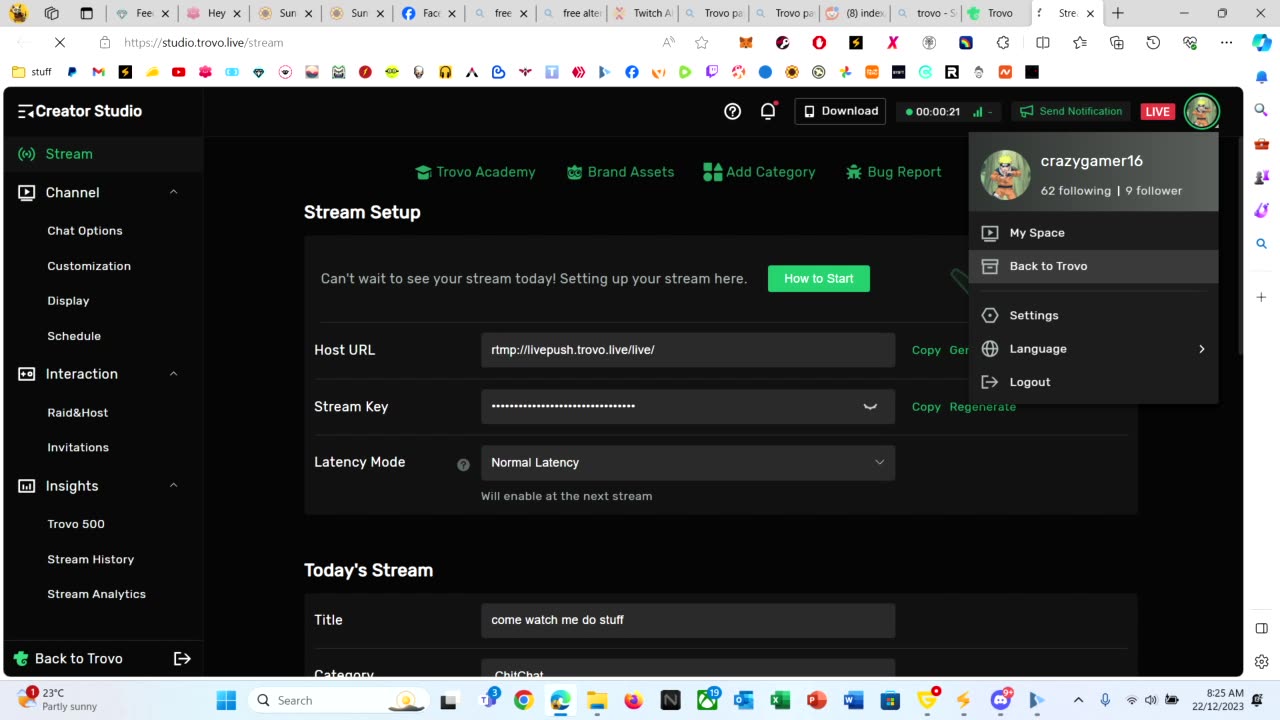Screen dimensions: 1280x720
Task: Select Back to Trovo in the profile menu
Action: (x=1093, y=266)
